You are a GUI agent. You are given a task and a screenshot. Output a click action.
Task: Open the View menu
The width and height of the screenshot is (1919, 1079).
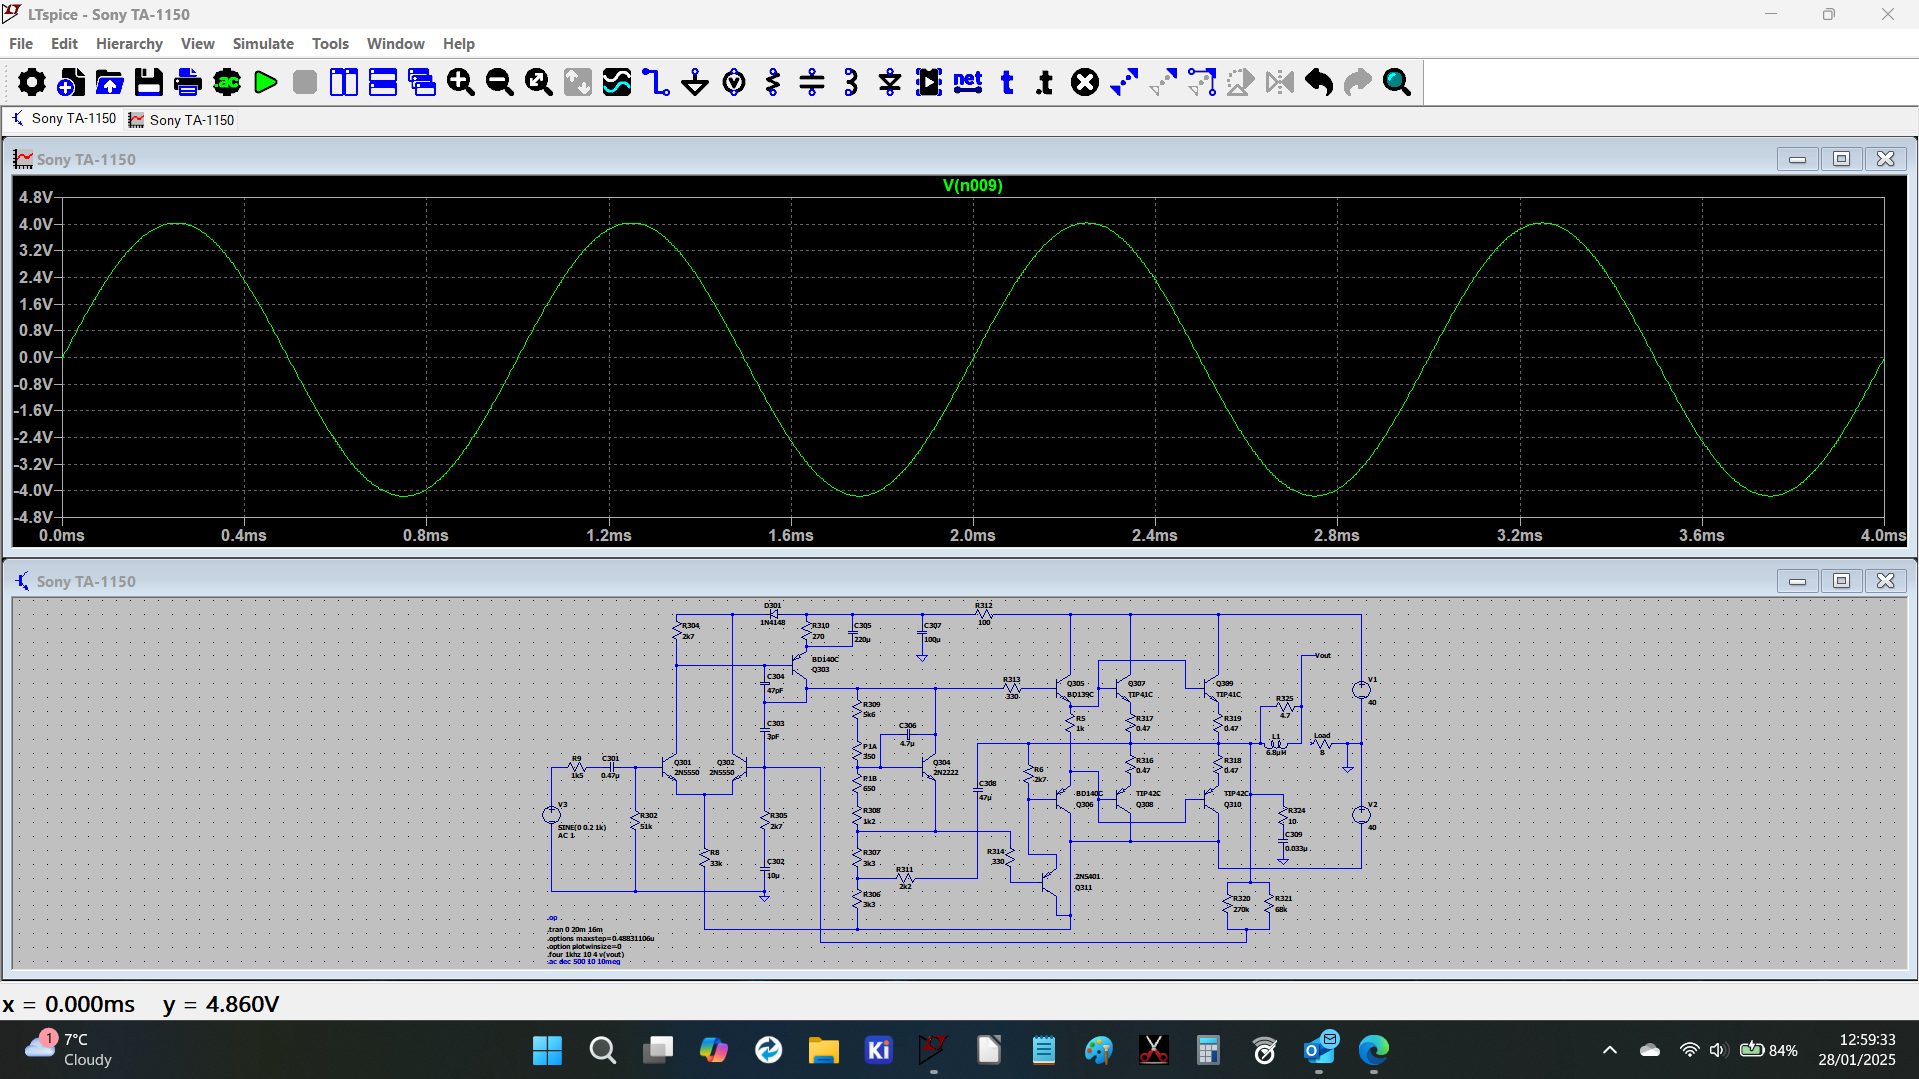197,44
